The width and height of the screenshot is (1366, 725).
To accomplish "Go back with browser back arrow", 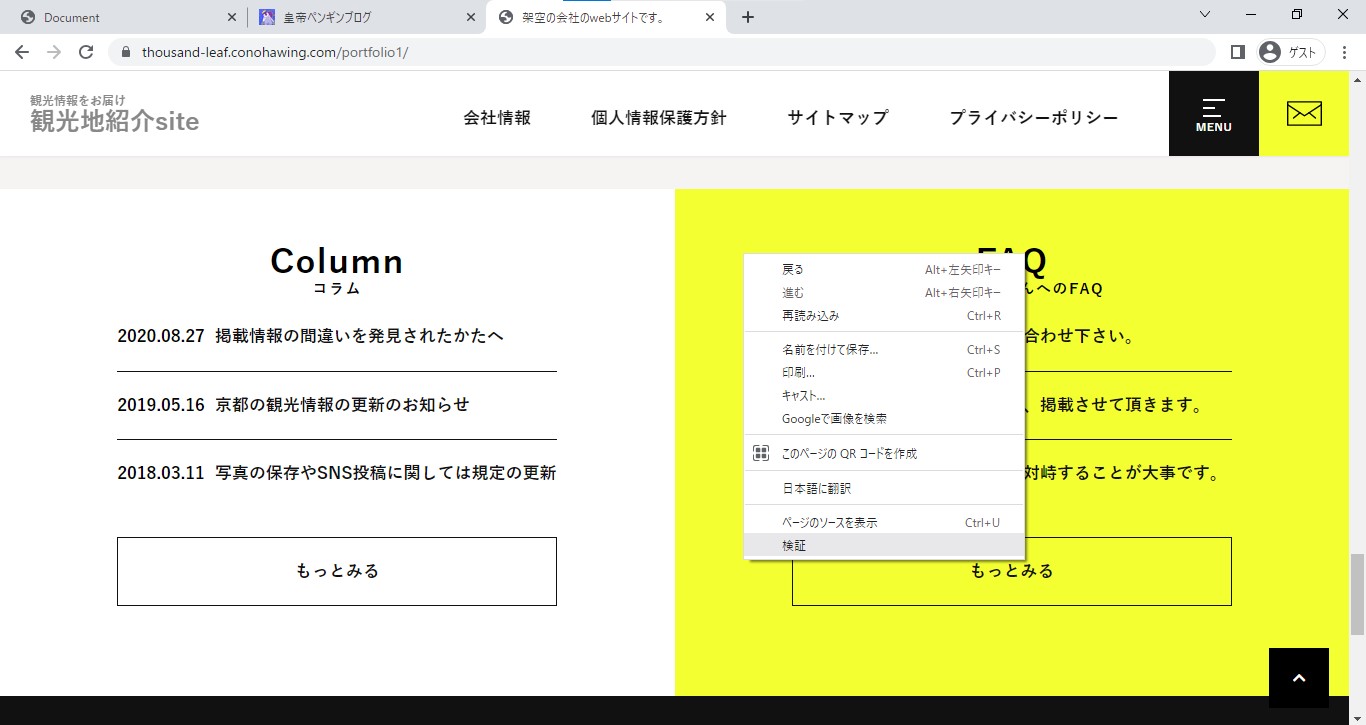I will [x=22, y=52].
